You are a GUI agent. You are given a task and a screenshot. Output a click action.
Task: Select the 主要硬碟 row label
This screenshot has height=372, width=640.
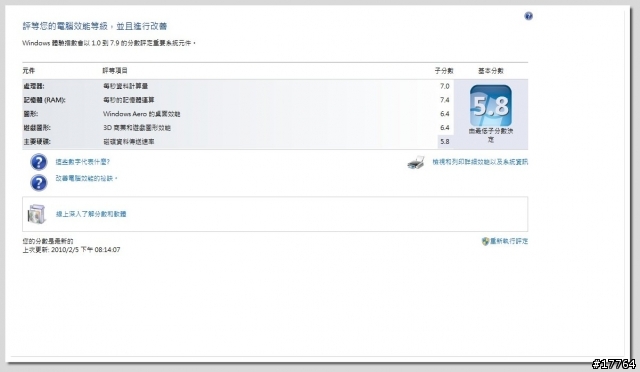click(x=37, y=142)
